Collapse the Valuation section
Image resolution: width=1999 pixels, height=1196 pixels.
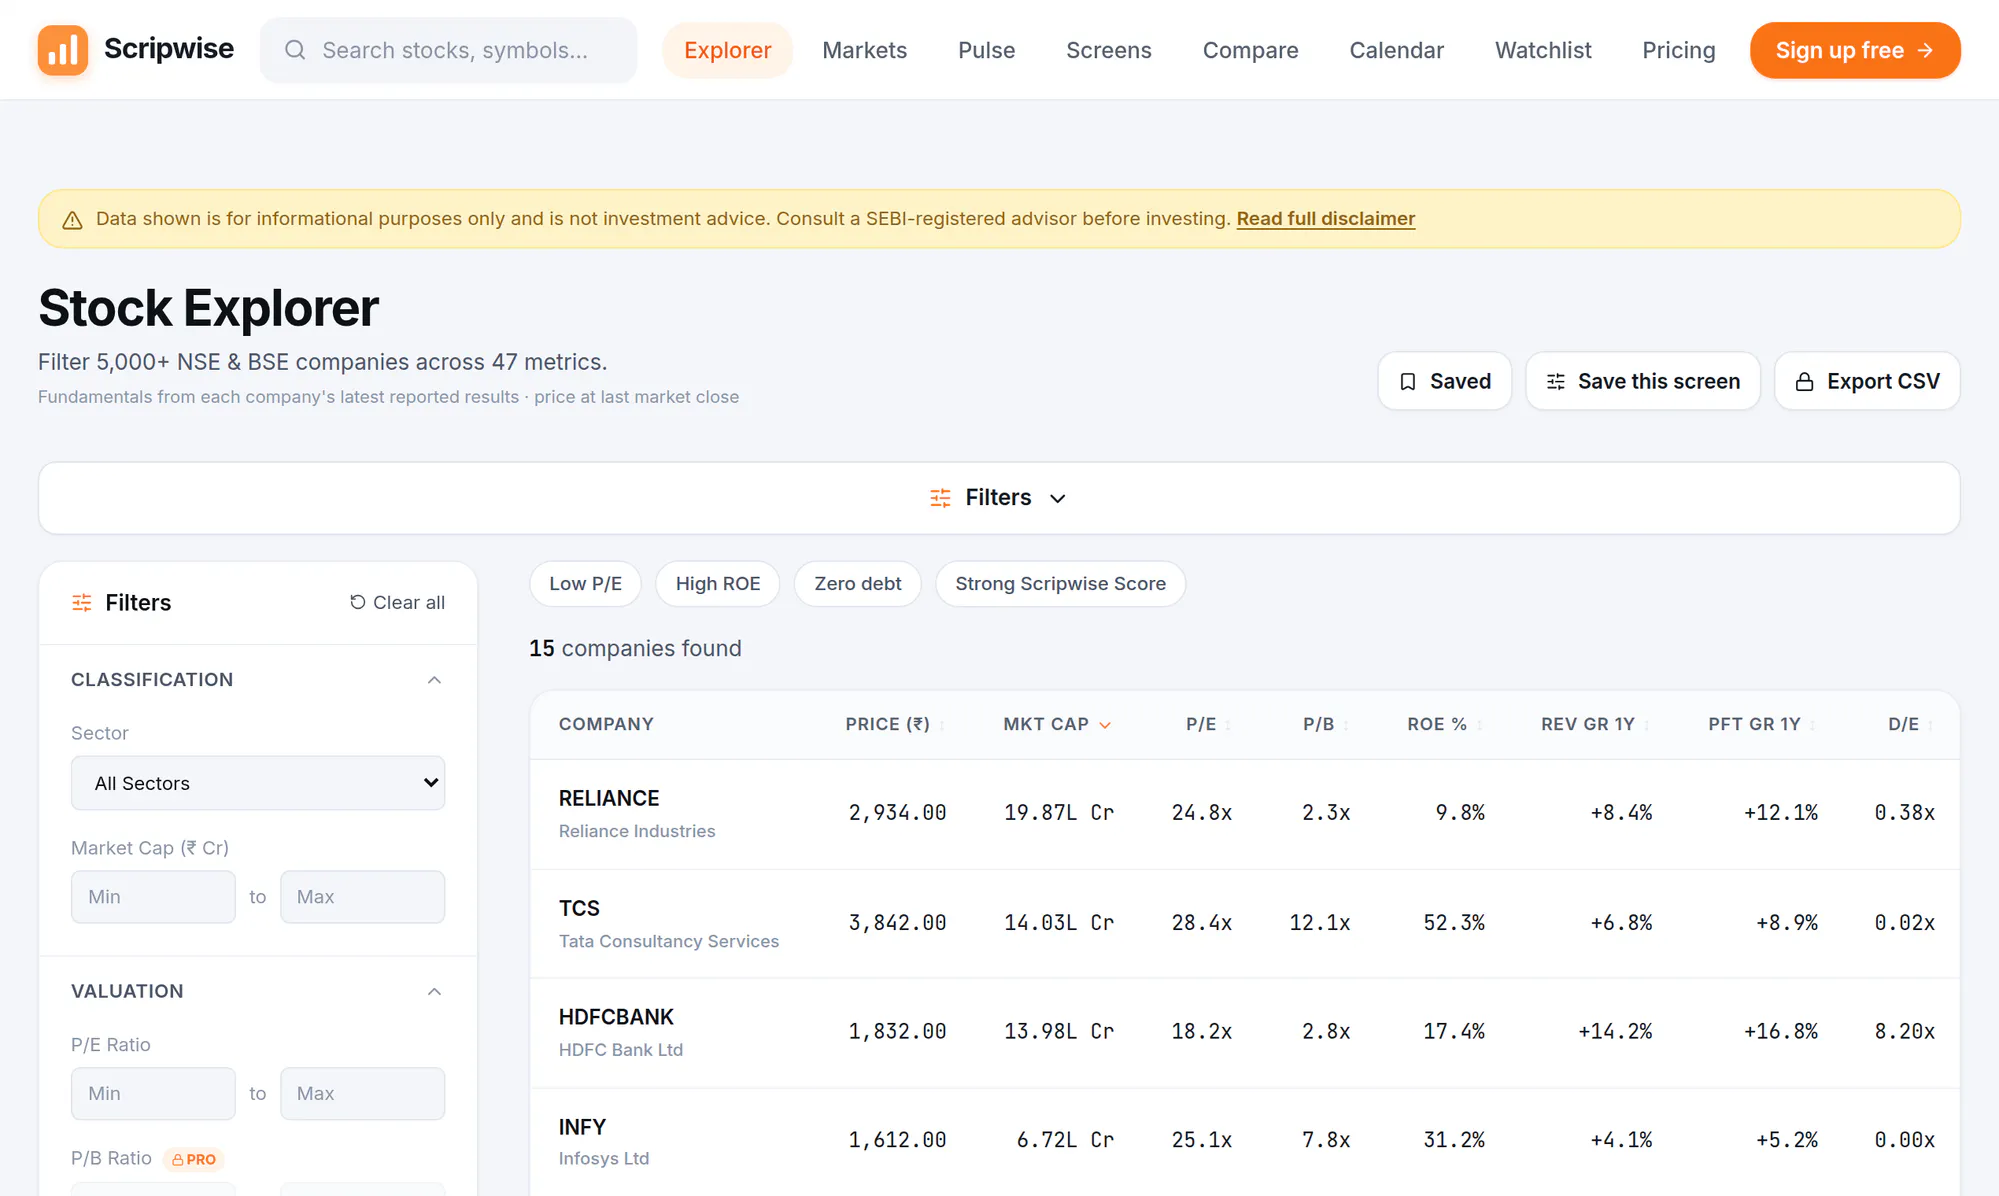[434, 992]
